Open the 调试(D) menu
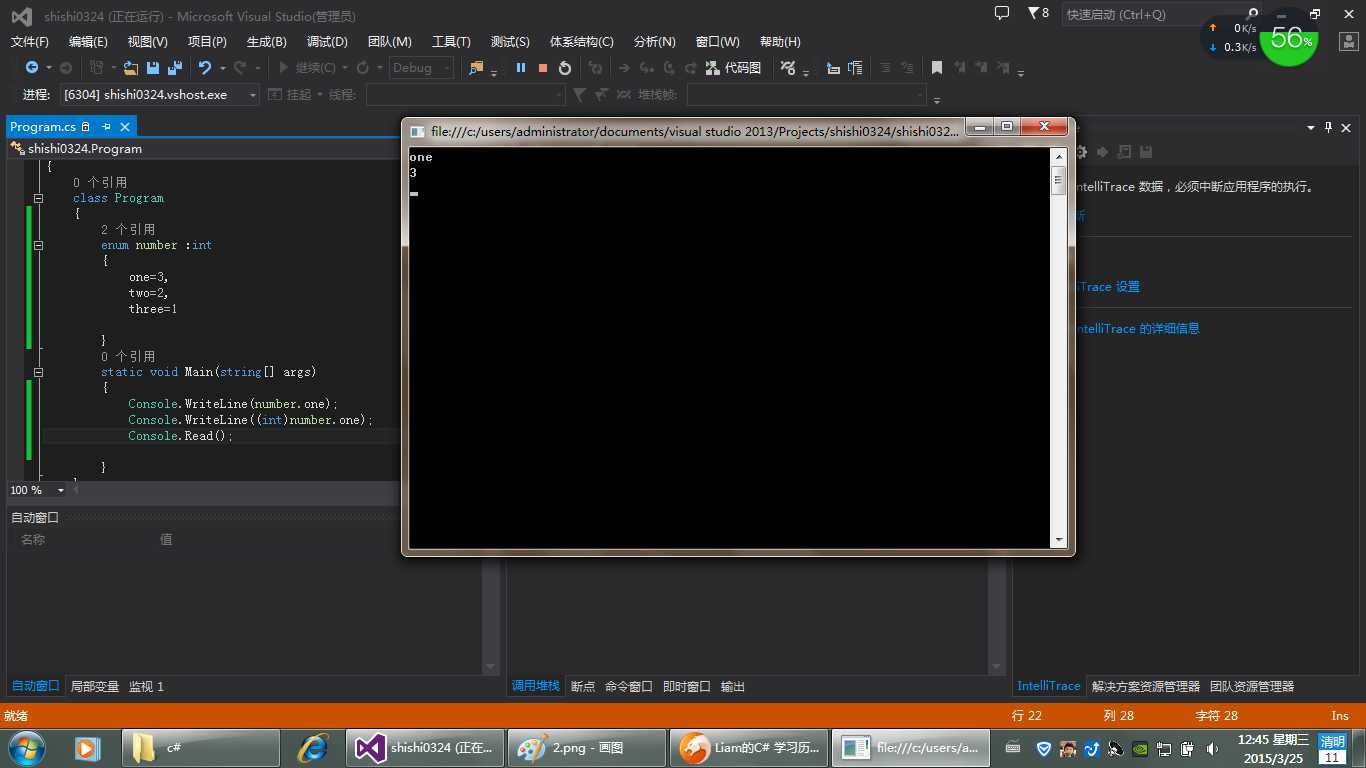1366x768 pixels. 327,41
